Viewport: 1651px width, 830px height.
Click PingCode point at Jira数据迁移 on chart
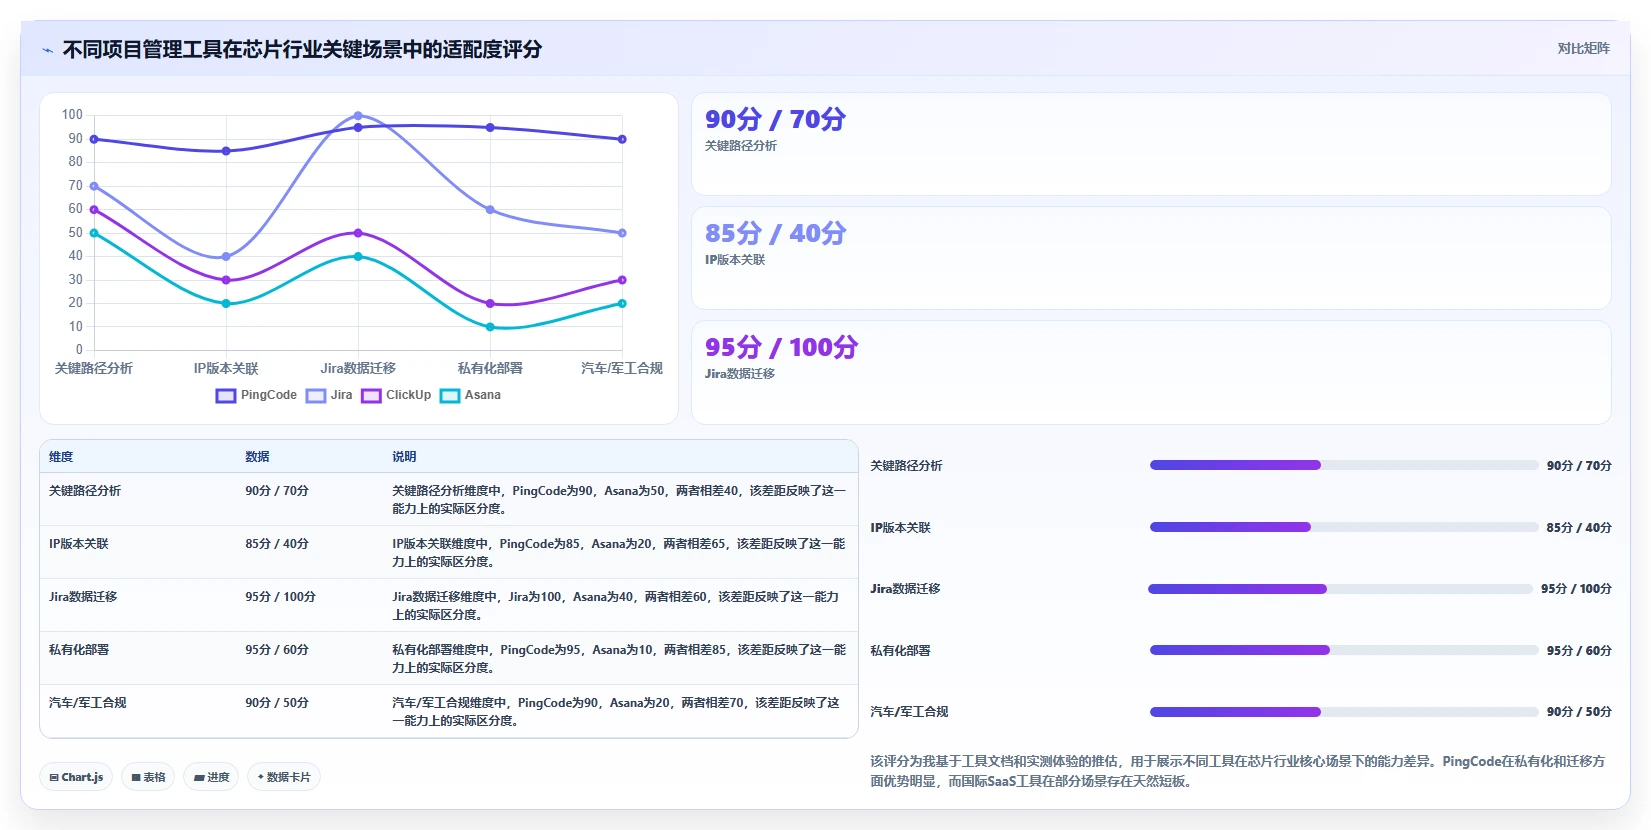pos(358,127)
